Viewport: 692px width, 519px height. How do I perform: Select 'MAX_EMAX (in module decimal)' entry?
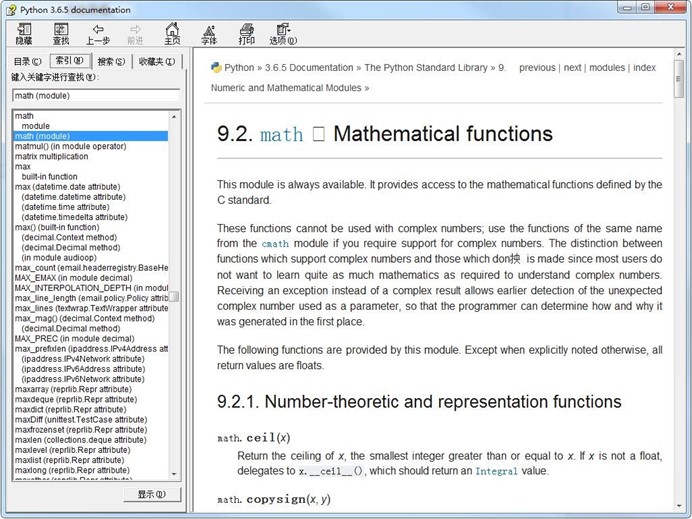pyautogui.click(x=73, y=278)
